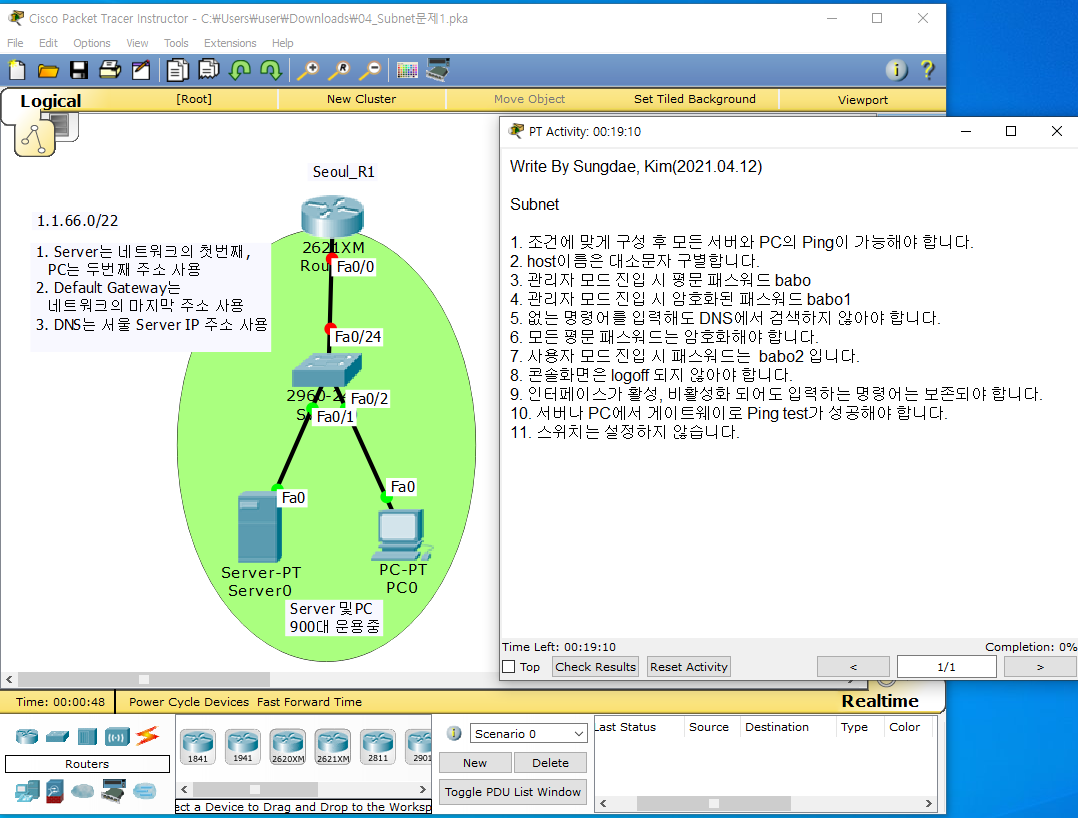Switch to the Realtime mode tab

click(880, 701)
